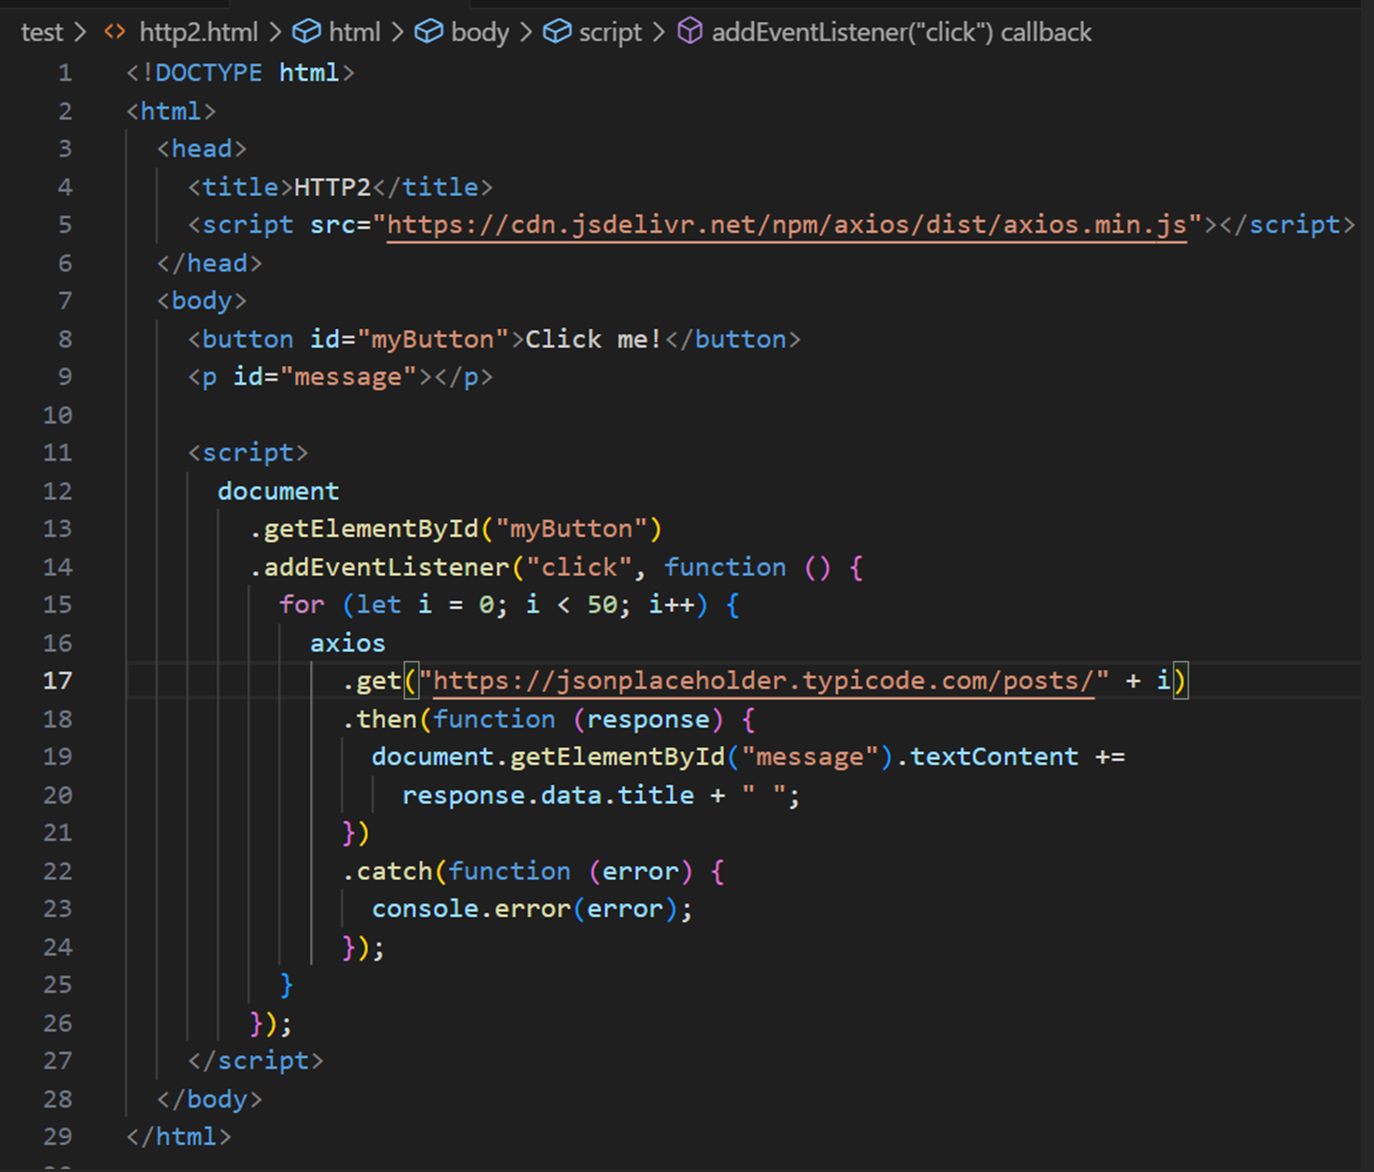Screen dimensions: 1374x1172
Task: Select the 'script' breadcrumb symbol
Action: point(610,32)
